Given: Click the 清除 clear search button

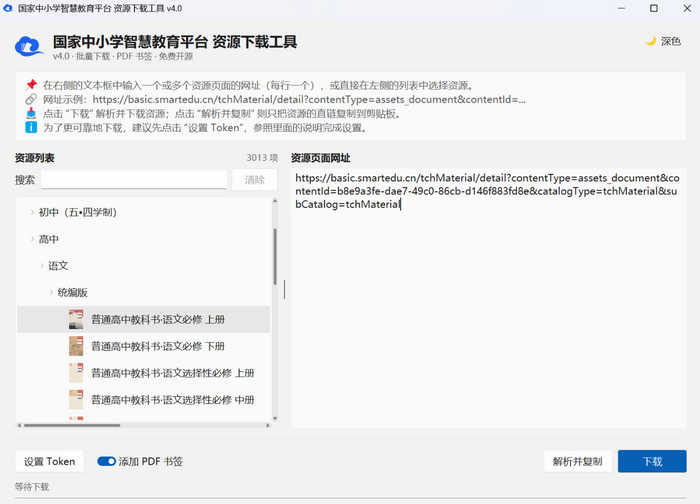Looking at the screenshot, I should [254, 180].
